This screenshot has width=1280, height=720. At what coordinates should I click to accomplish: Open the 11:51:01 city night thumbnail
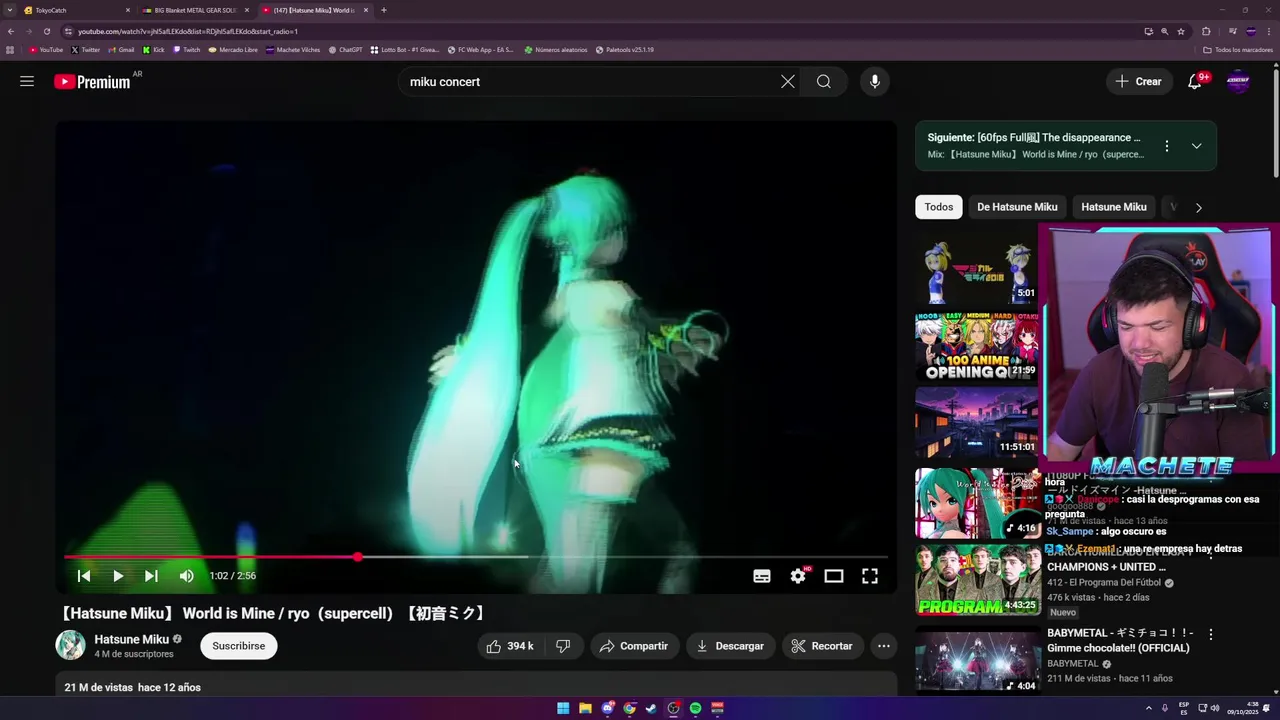(977, 422)
